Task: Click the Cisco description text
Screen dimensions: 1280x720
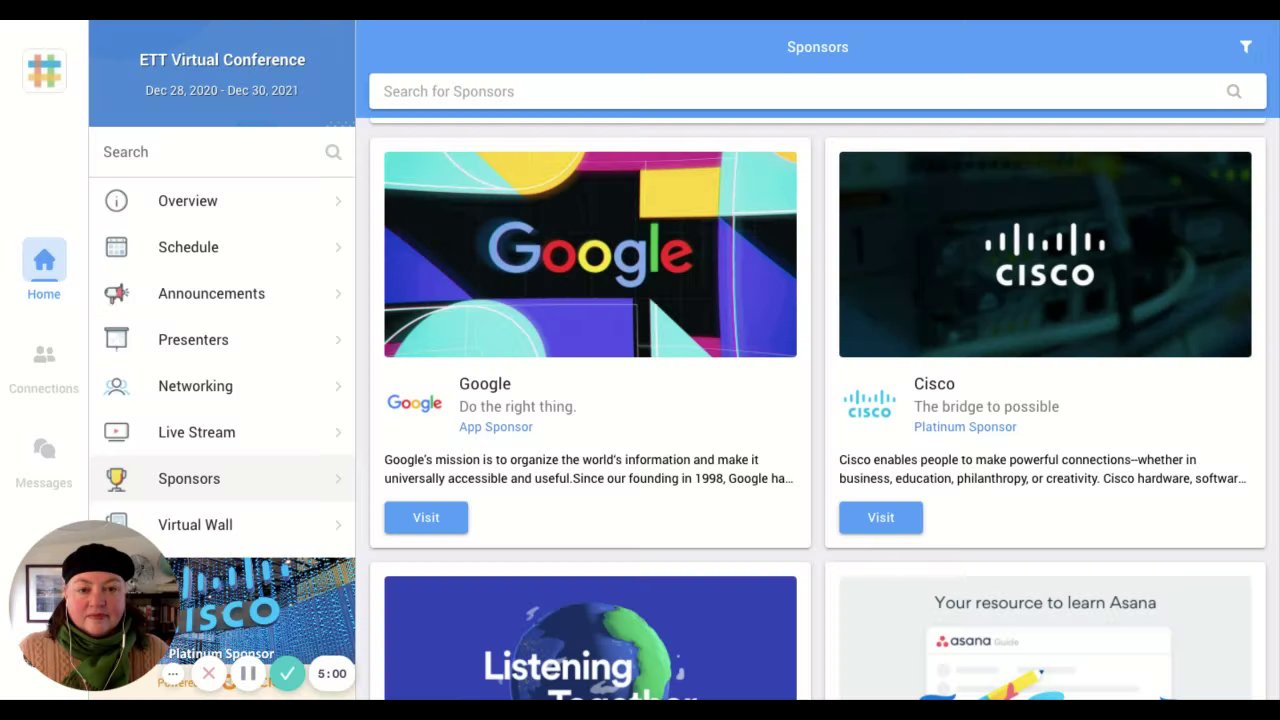Action: [x=1043, y=469]
